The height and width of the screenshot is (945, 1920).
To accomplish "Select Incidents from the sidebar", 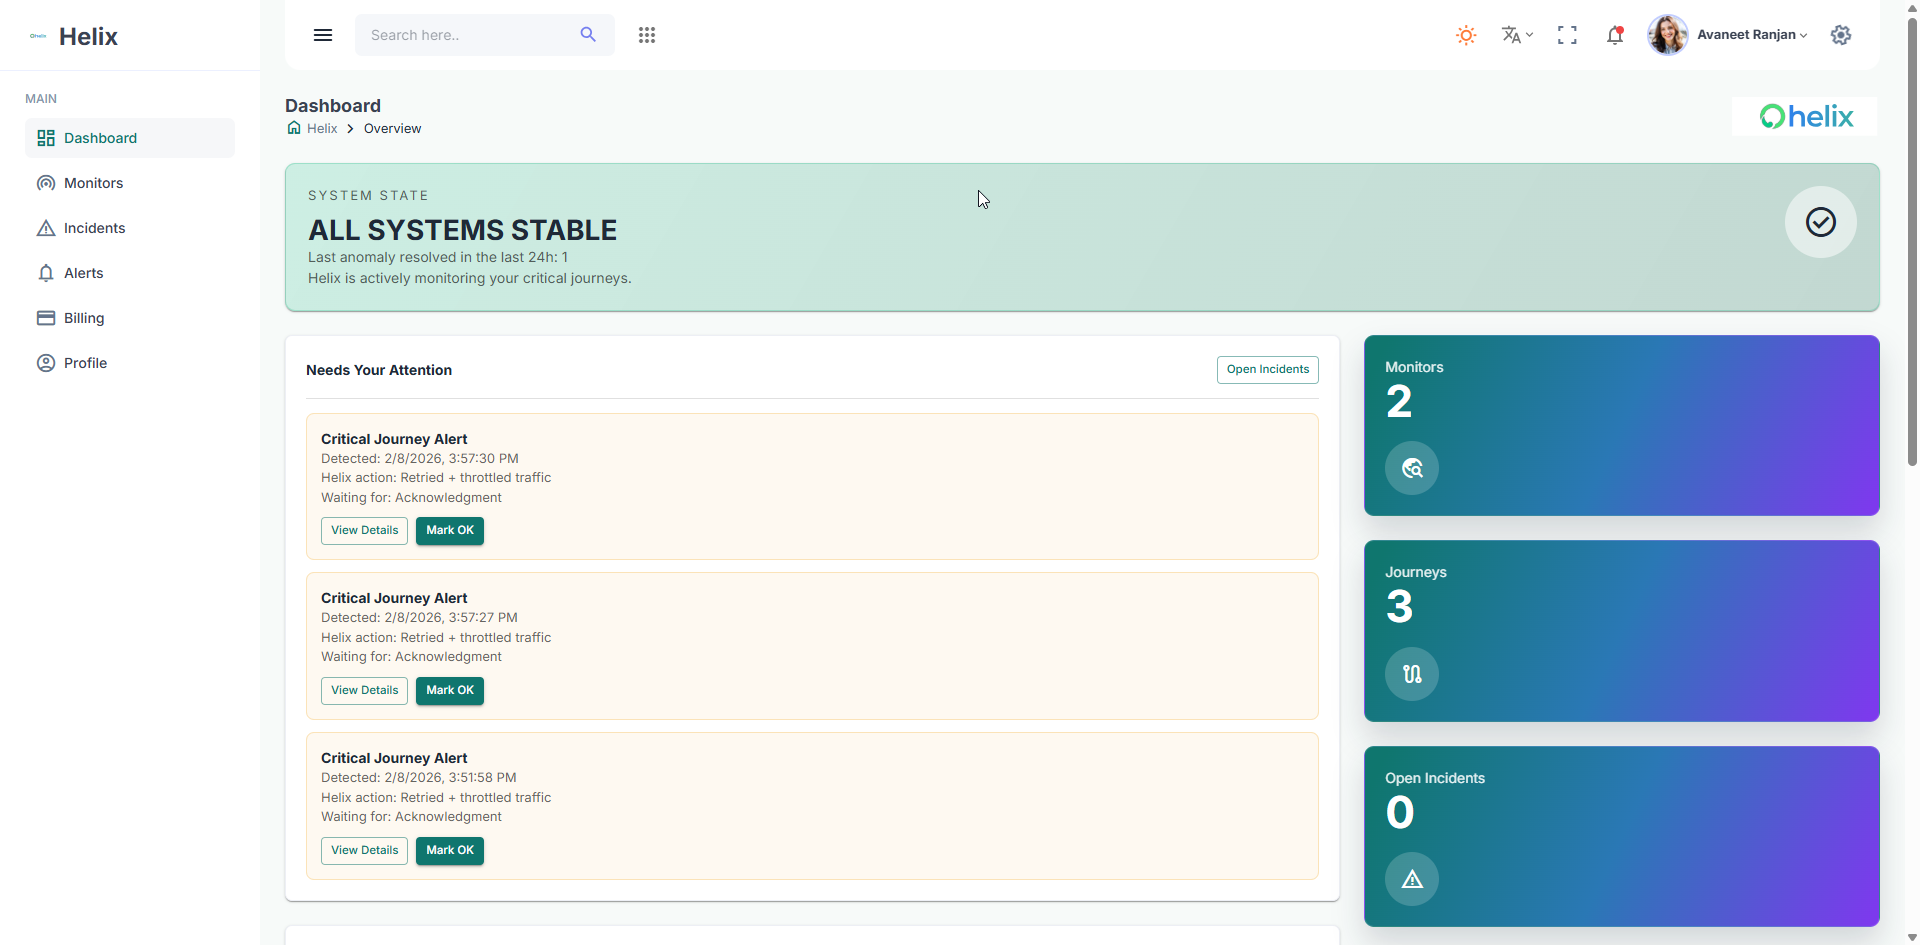I will coord(95,228).
